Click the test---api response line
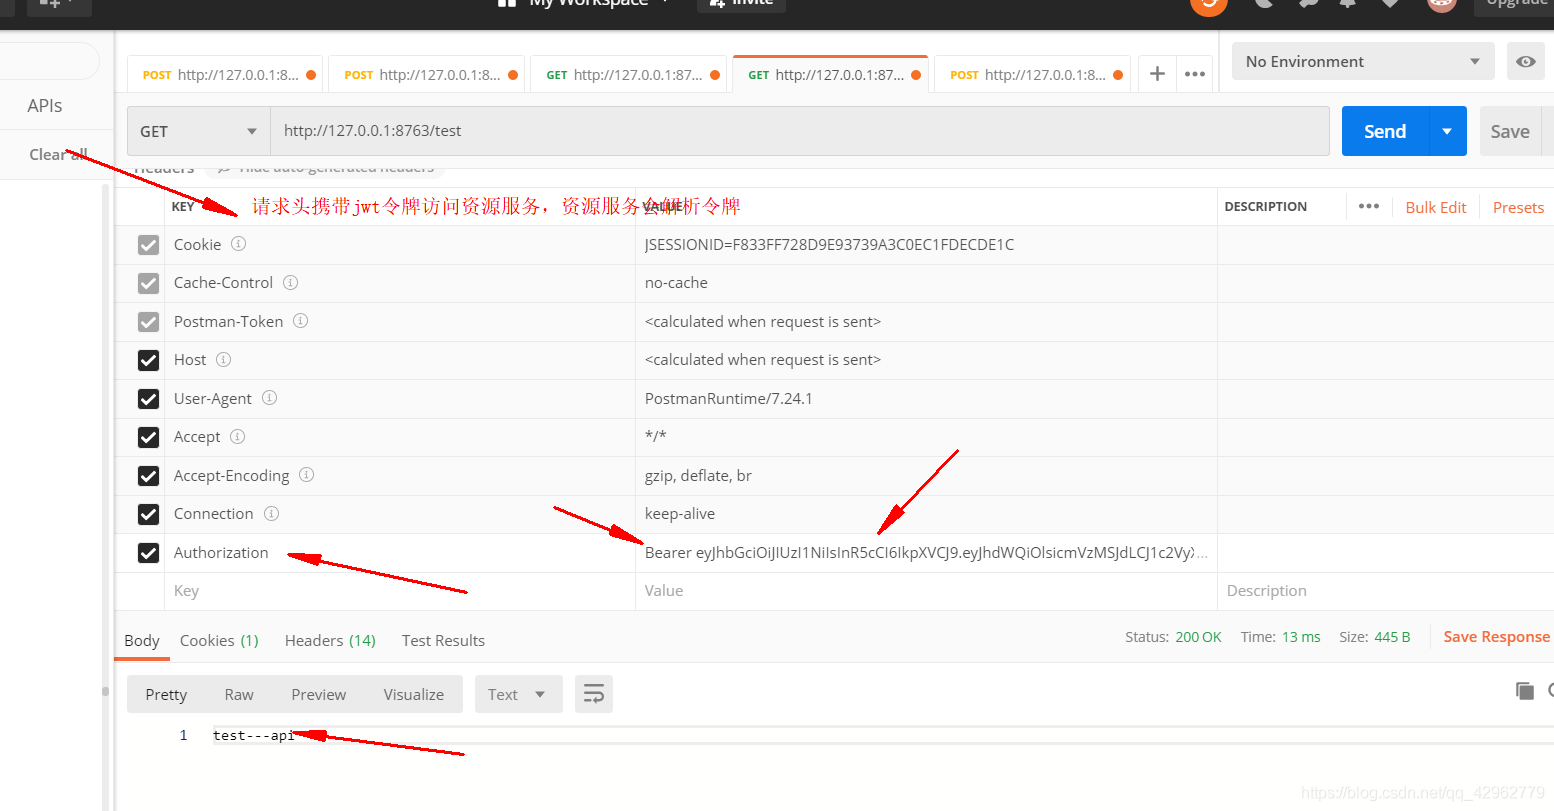 pos(253,735)
